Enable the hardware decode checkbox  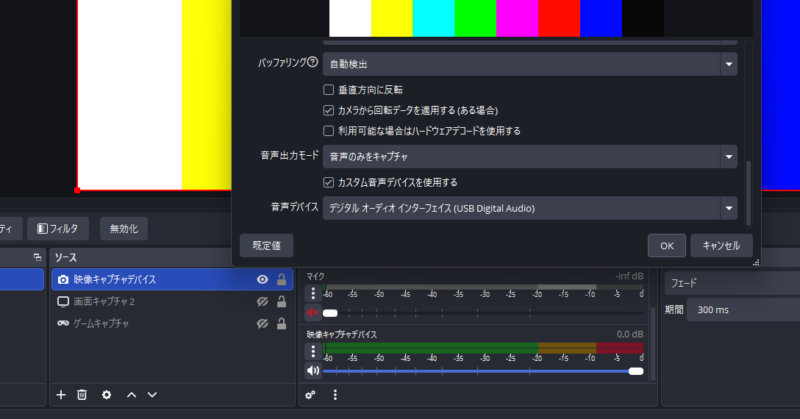click(328, 131)
